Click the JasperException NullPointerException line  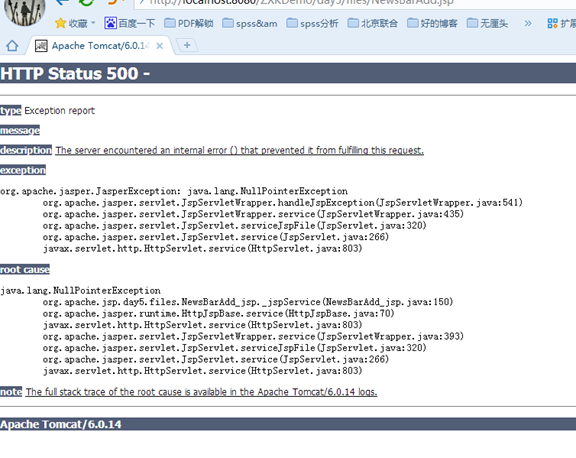click(x=174, y=191)
